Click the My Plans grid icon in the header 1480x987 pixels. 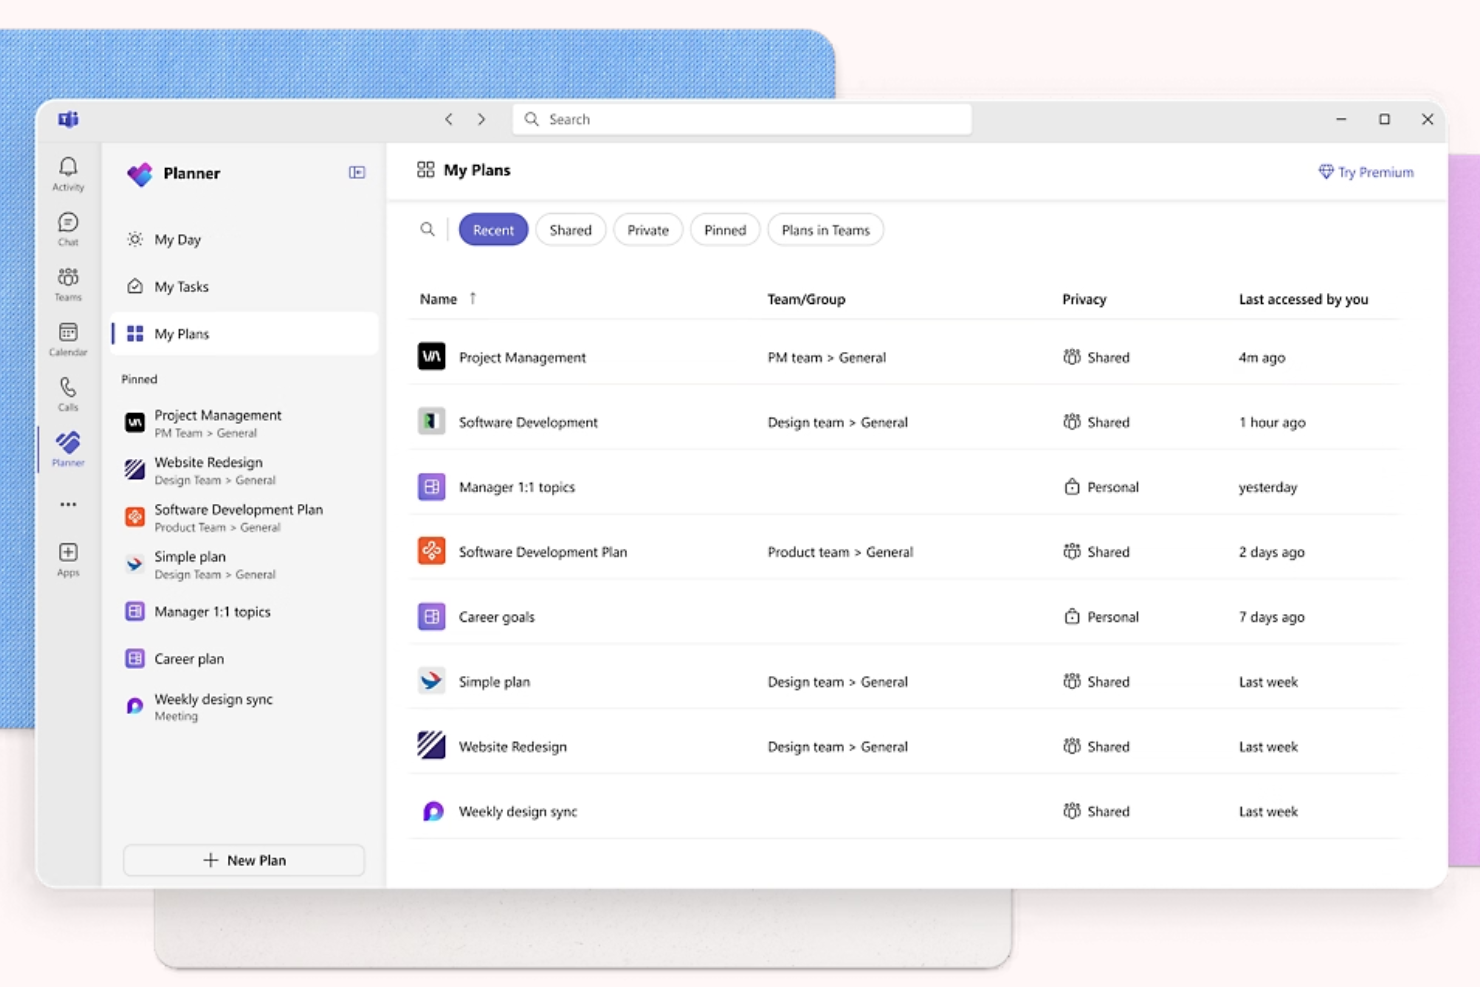click(x=426, y=170)
